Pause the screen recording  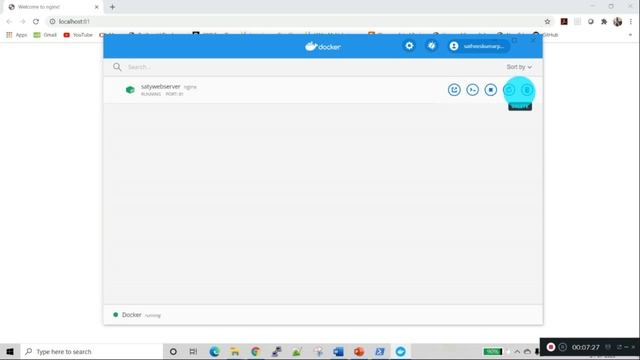[562, 347]
